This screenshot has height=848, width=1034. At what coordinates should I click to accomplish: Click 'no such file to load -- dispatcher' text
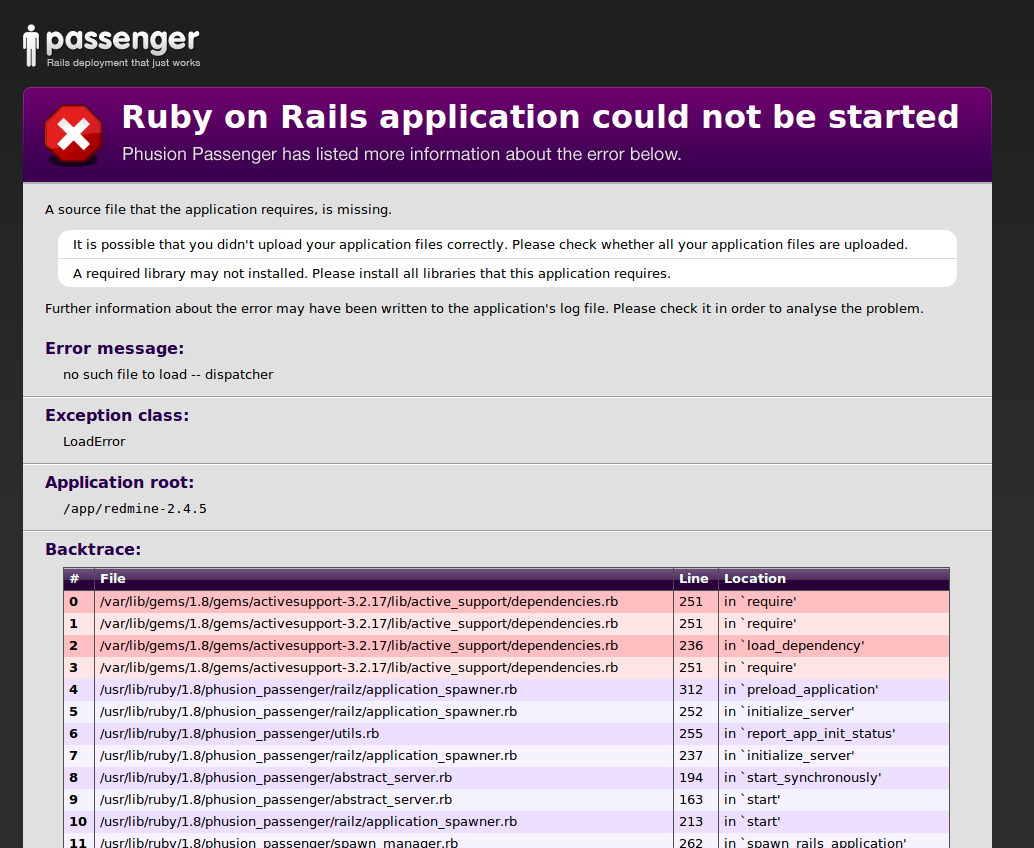(168, 375)
